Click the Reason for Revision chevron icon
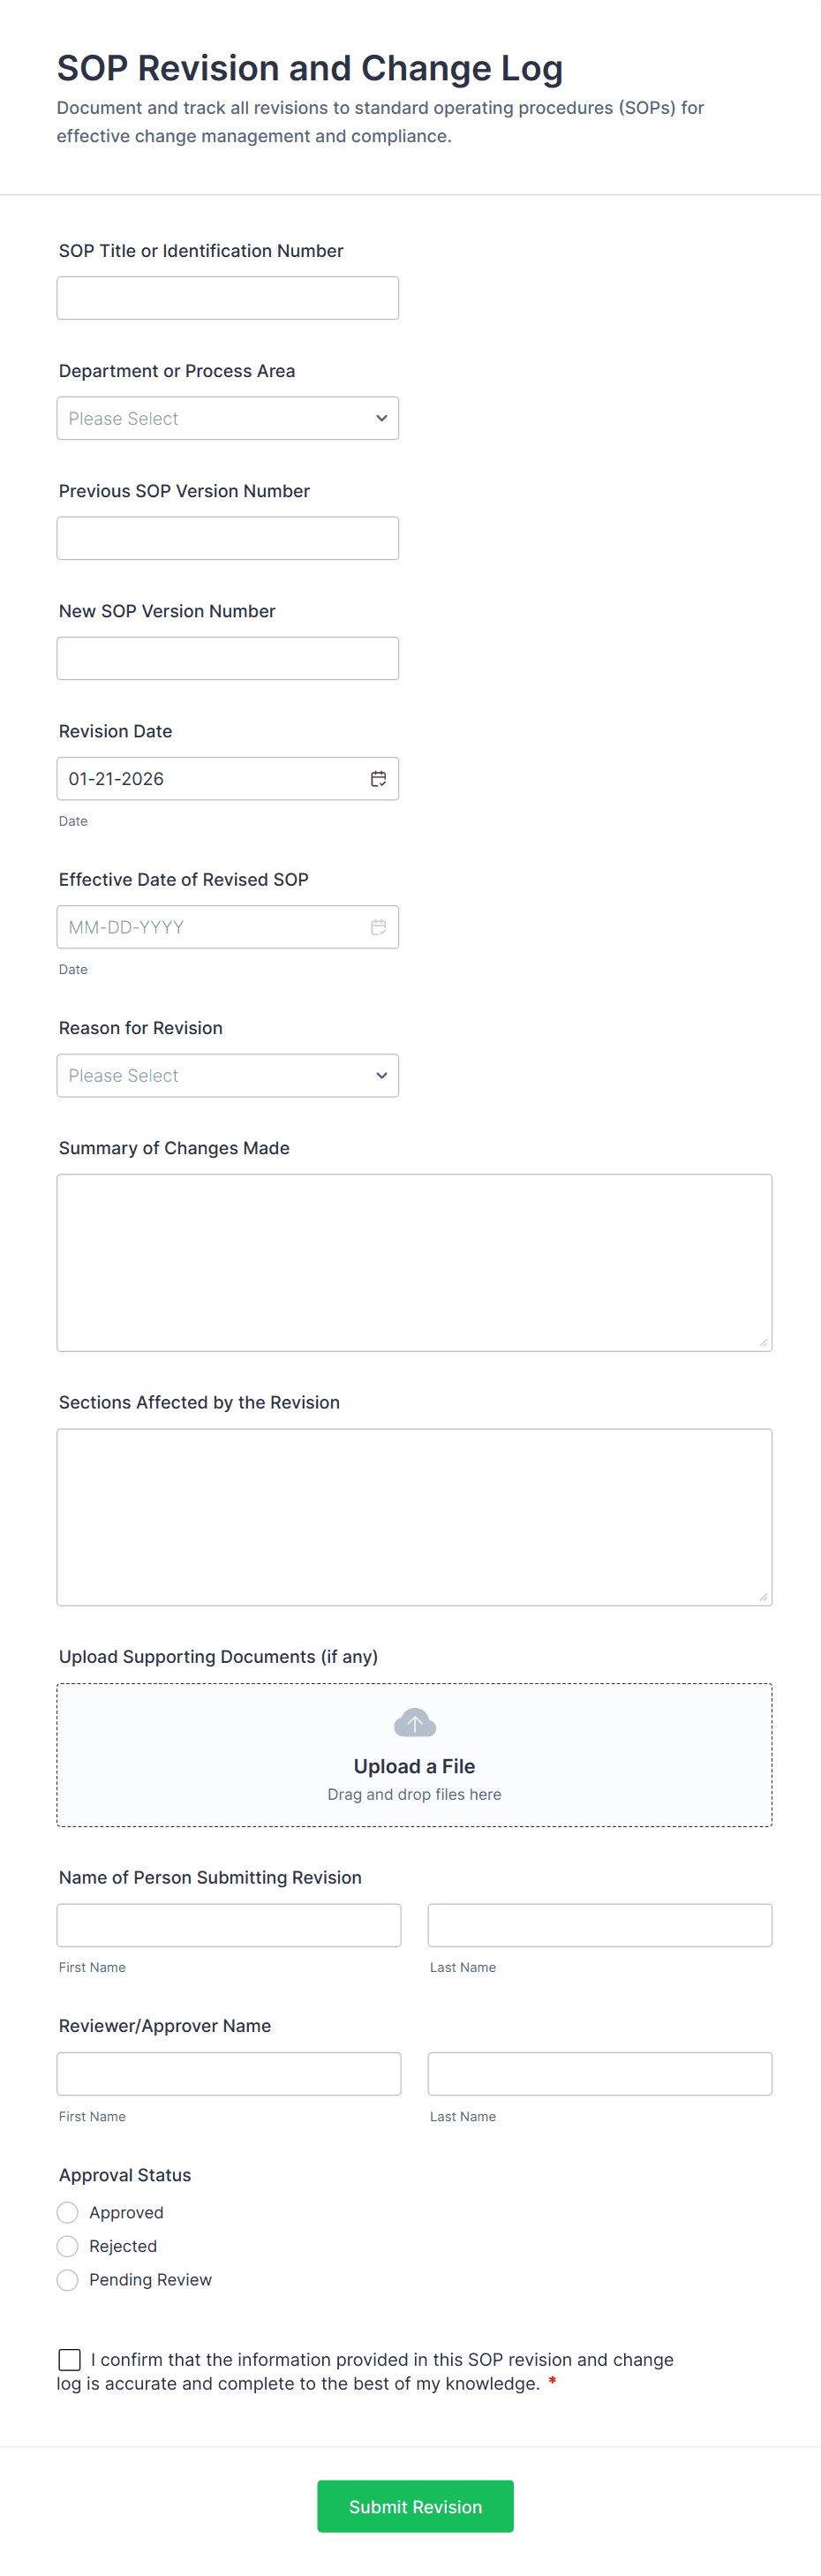This screenshot has width=821, height=2576. pos(381,1075)
